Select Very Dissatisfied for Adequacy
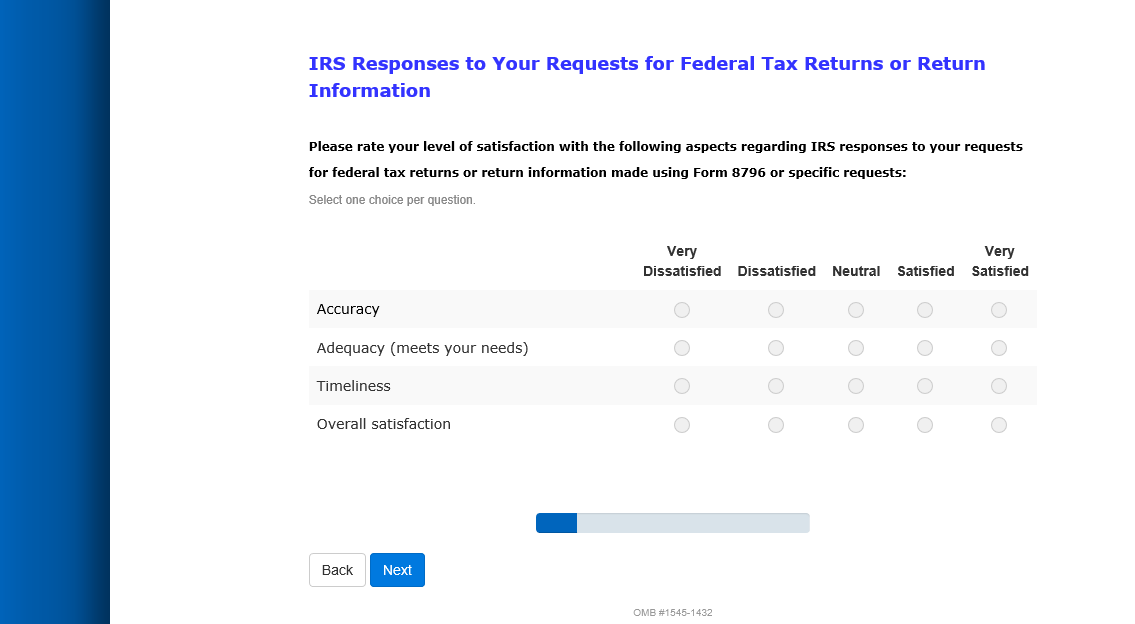Viewport: 1135px width, 624px height. [682, 348]
